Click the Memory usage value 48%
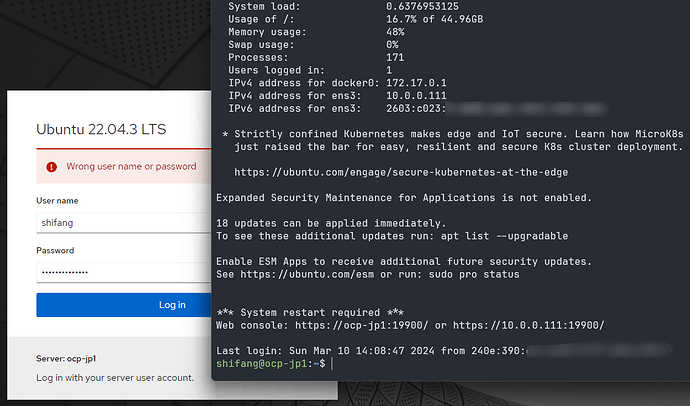690x406 pixels. (395, 32)
